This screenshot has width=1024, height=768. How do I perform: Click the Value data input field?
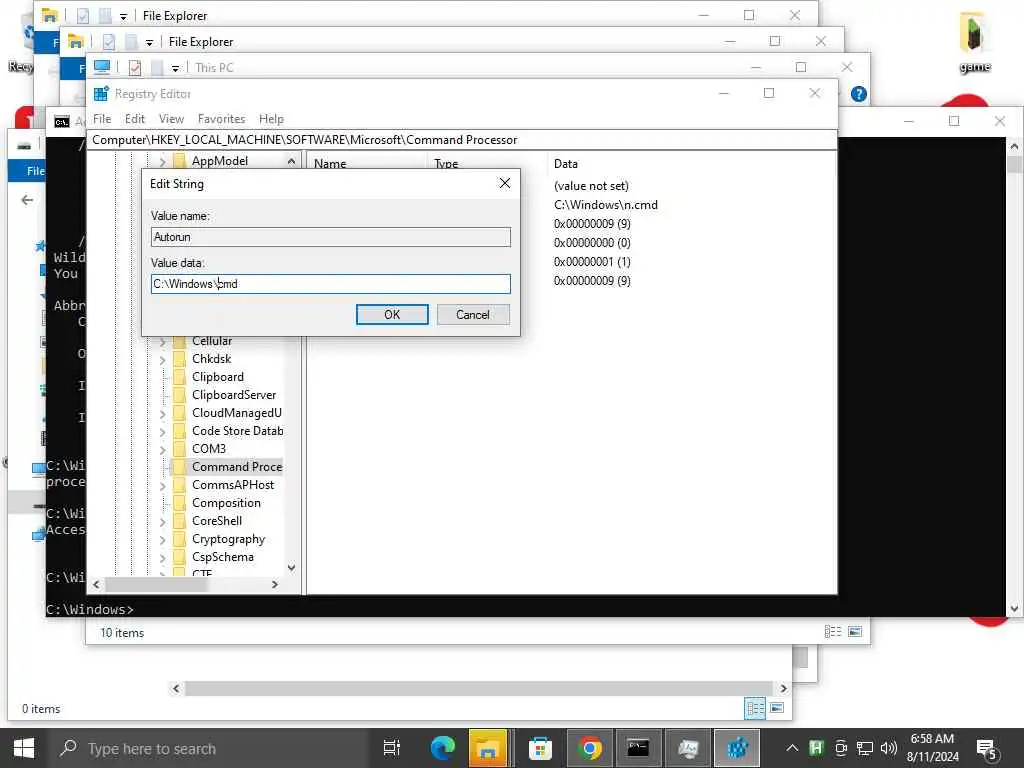click(330, 284)
